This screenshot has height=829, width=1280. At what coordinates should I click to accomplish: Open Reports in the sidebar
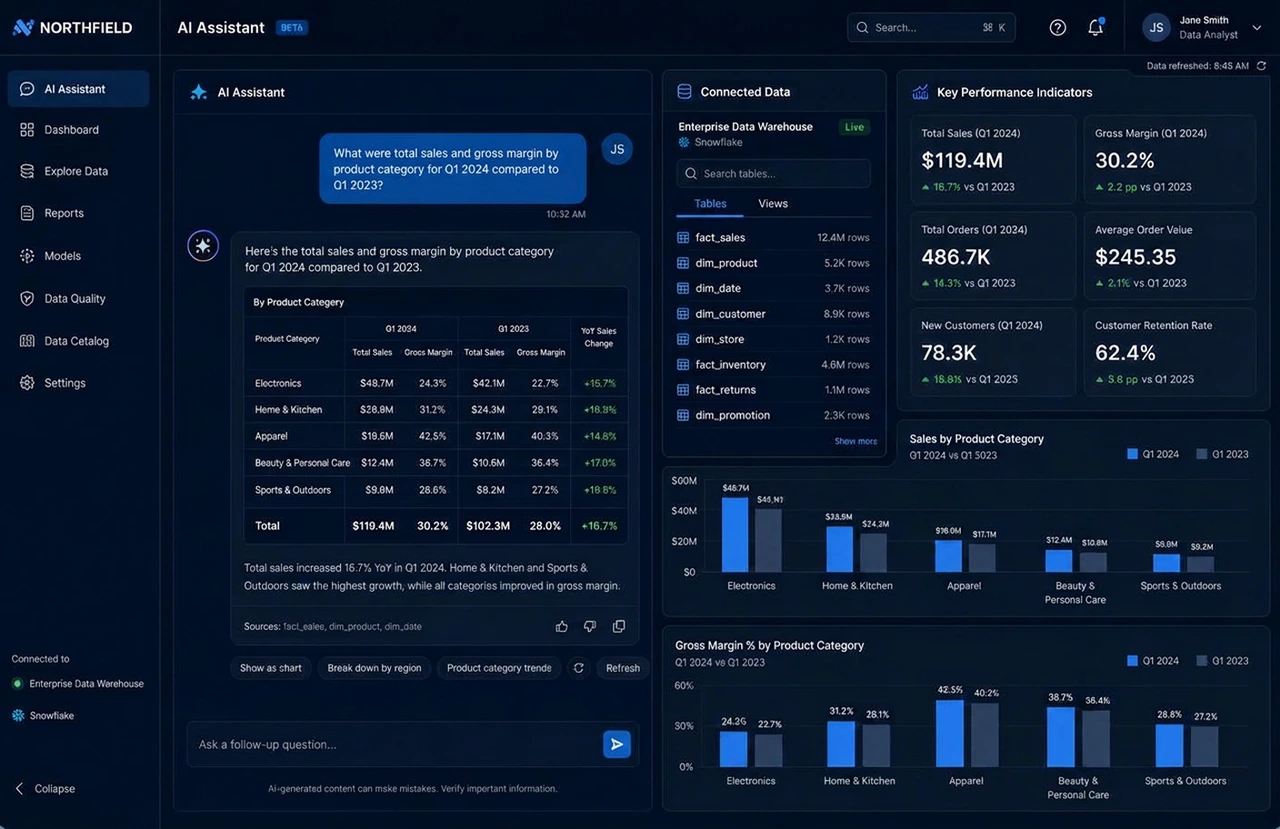pos(78,213)
